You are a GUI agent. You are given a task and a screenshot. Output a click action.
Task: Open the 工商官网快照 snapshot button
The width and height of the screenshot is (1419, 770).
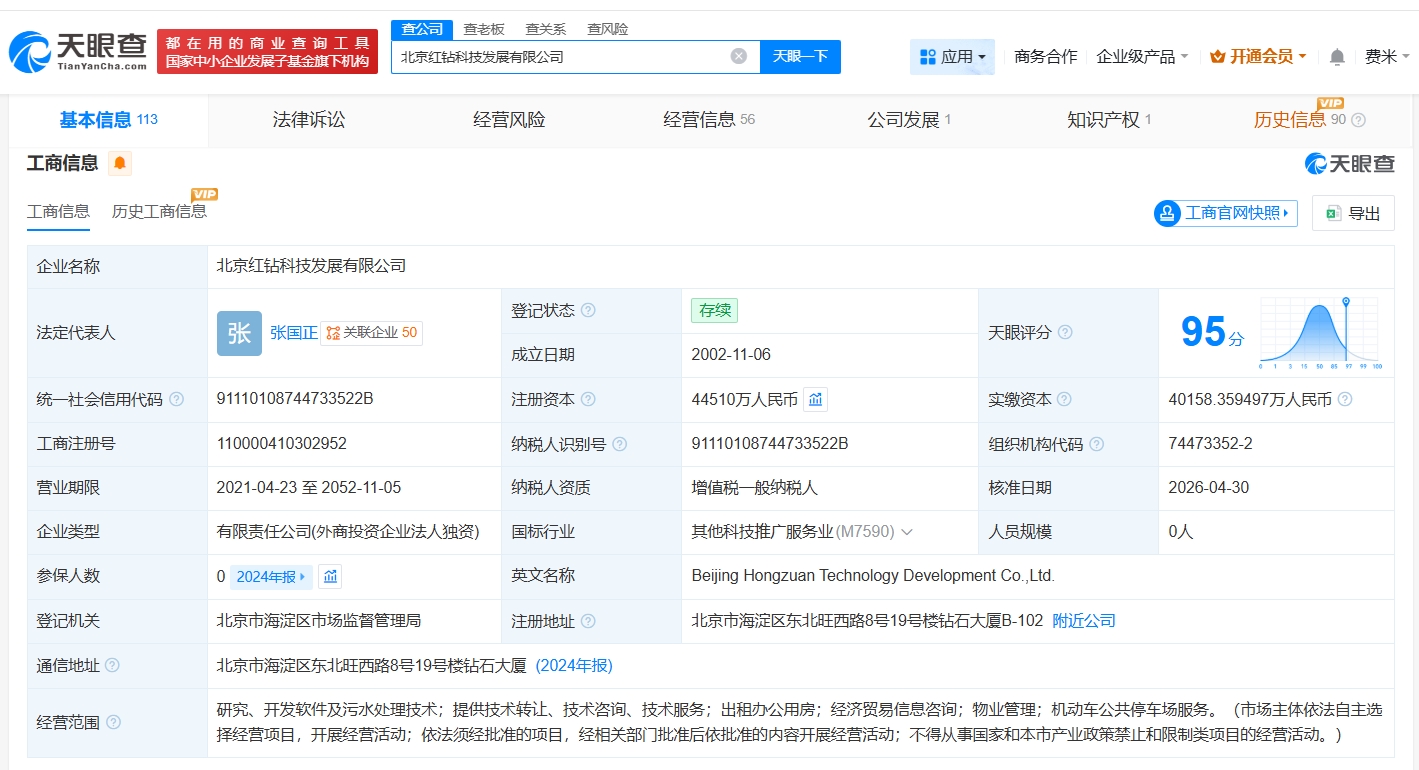[1225, 213]
